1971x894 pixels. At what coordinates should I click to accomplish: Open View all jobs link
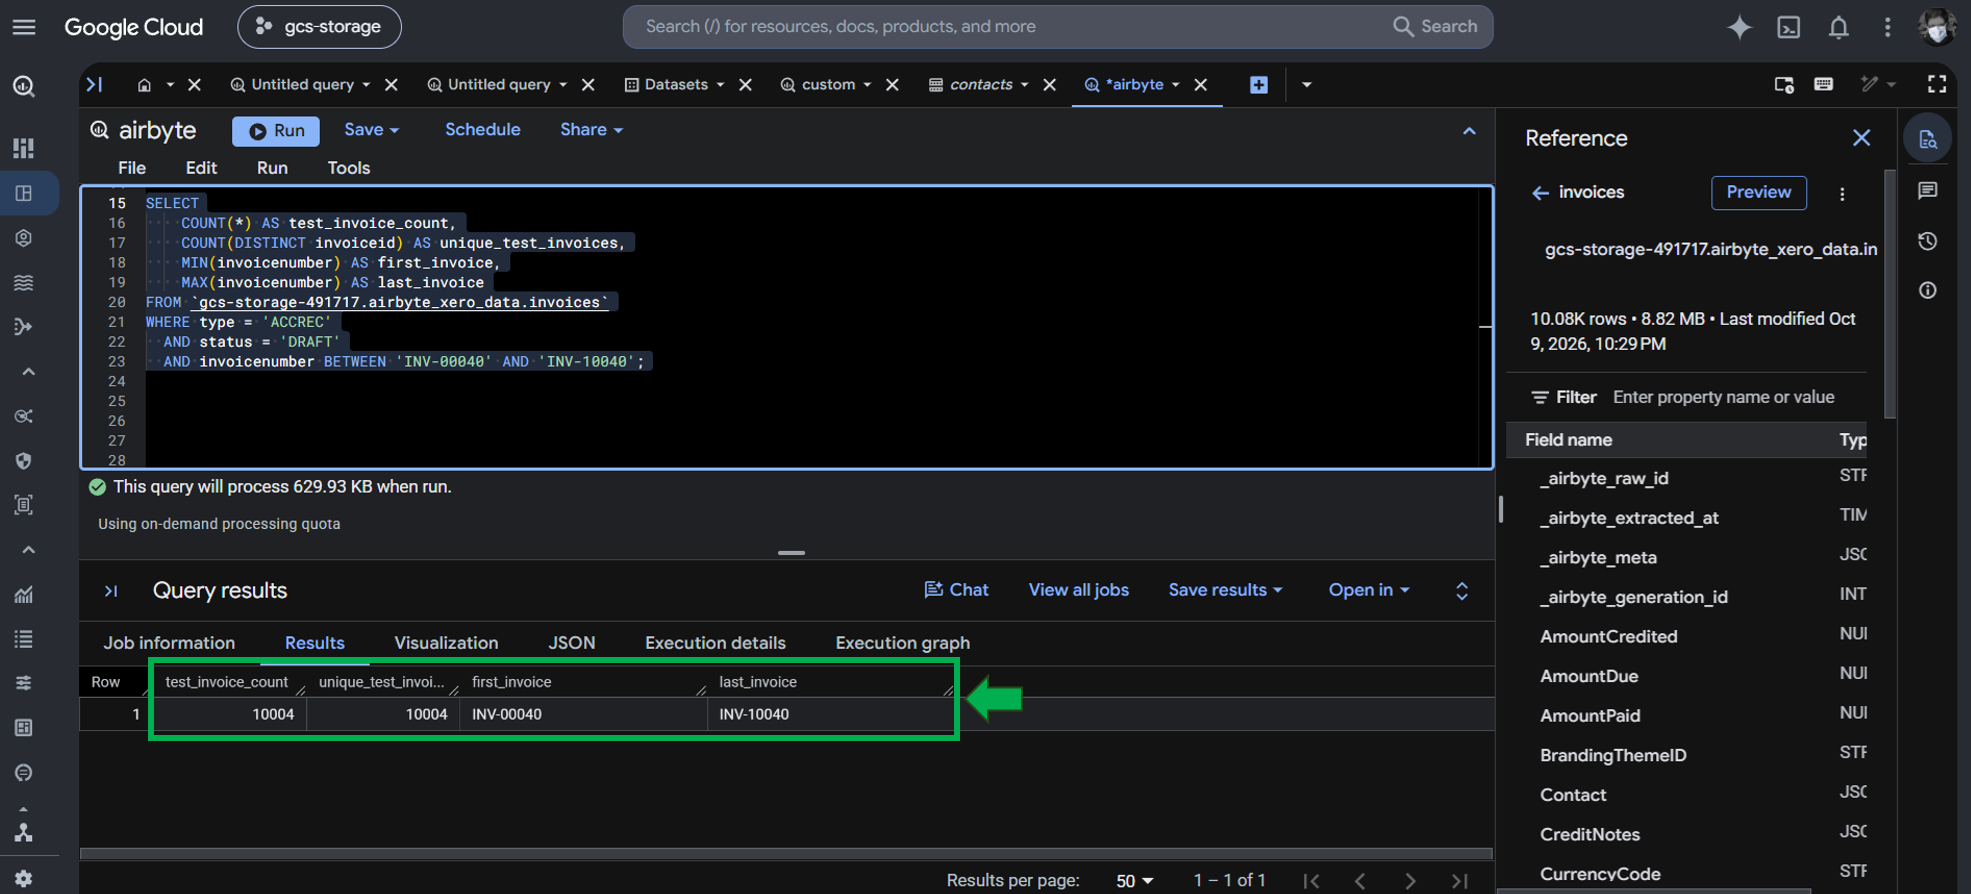[1078, 590]
